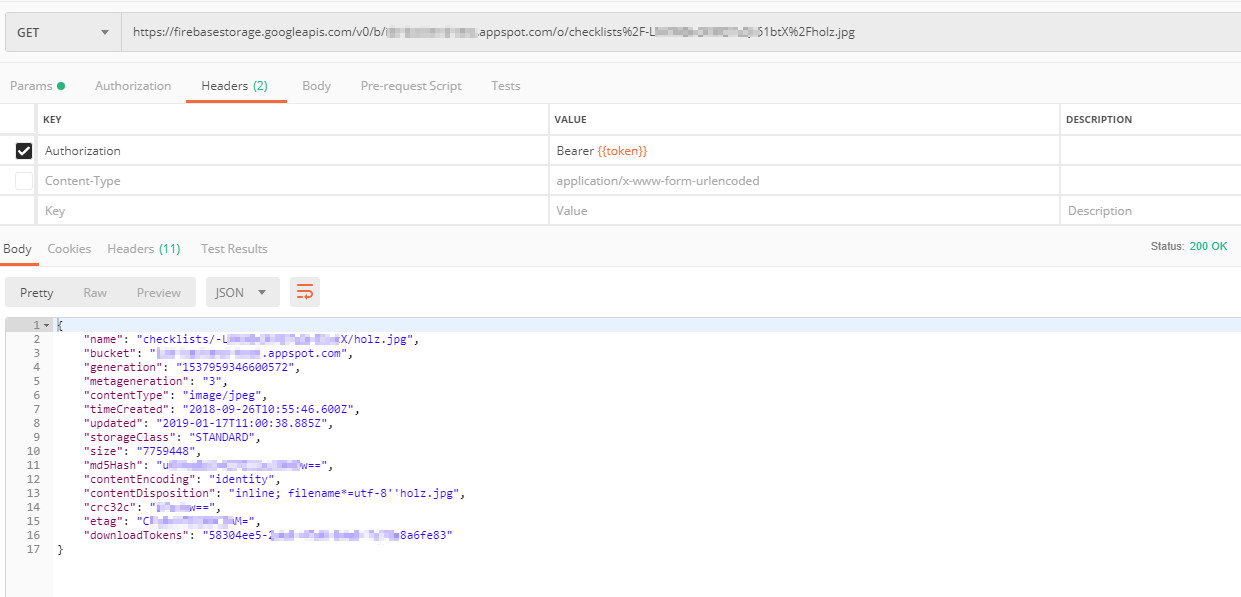Click the VALUE column header
This screenshot has width=1241, height=597.
[570, 119]
